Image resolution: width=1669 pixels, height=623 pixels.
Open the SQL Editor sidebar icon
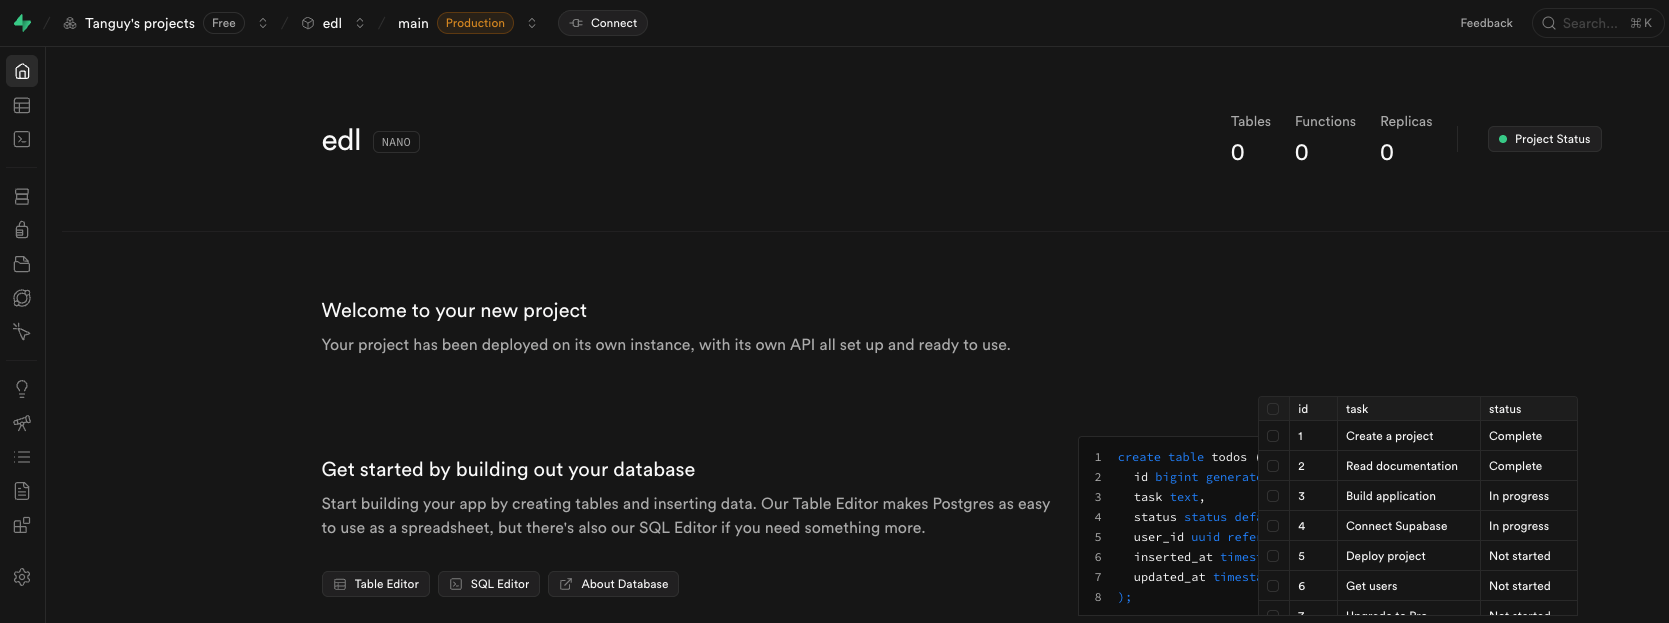pos(22,139)
